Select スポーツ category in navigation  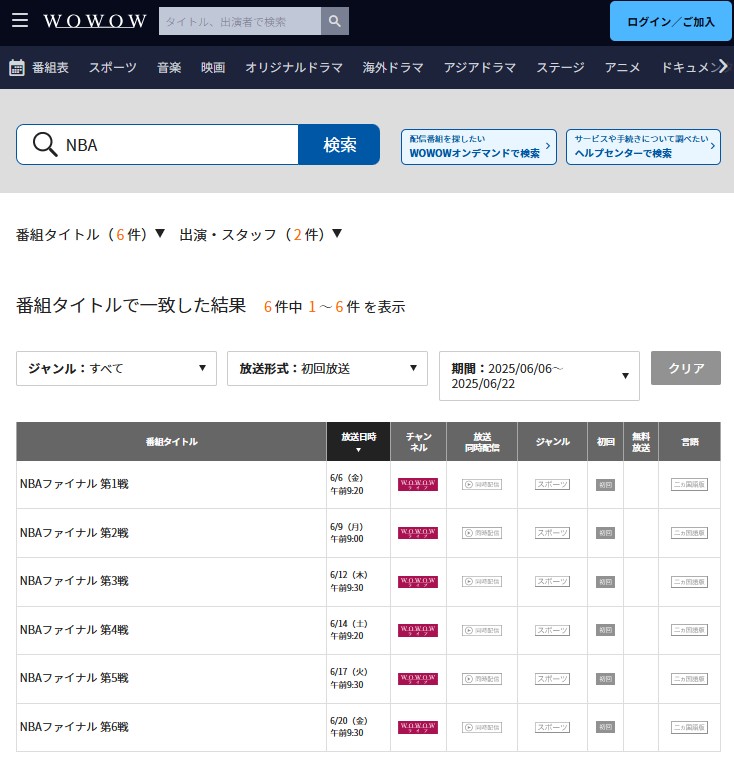113,68
